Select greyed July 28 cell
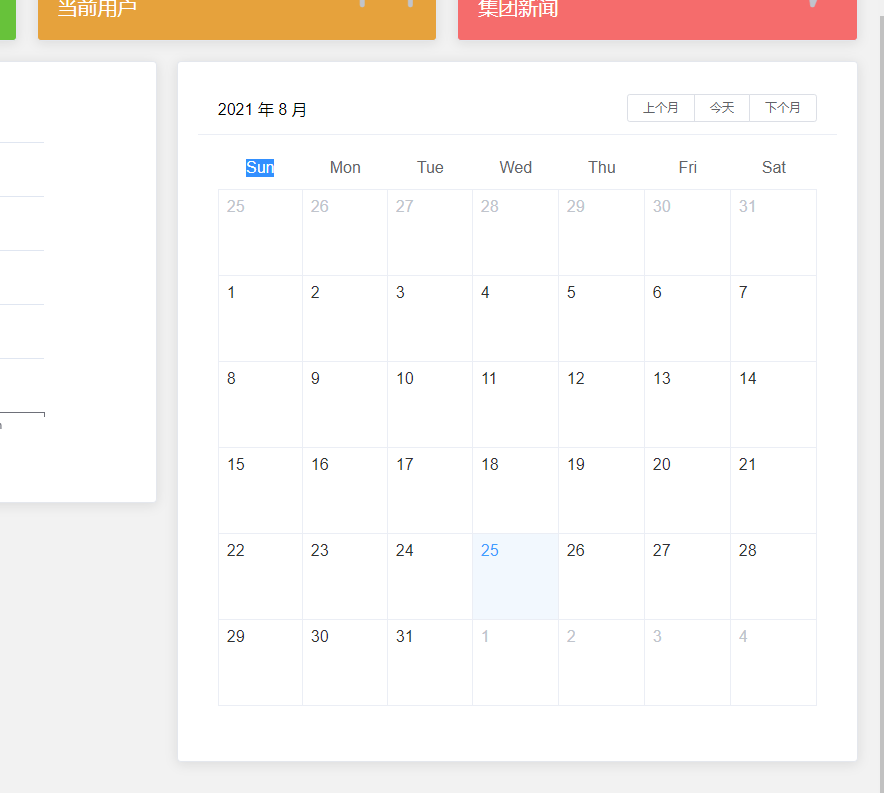The width and height of the screenshot is (884, 793). coord(515,233)
